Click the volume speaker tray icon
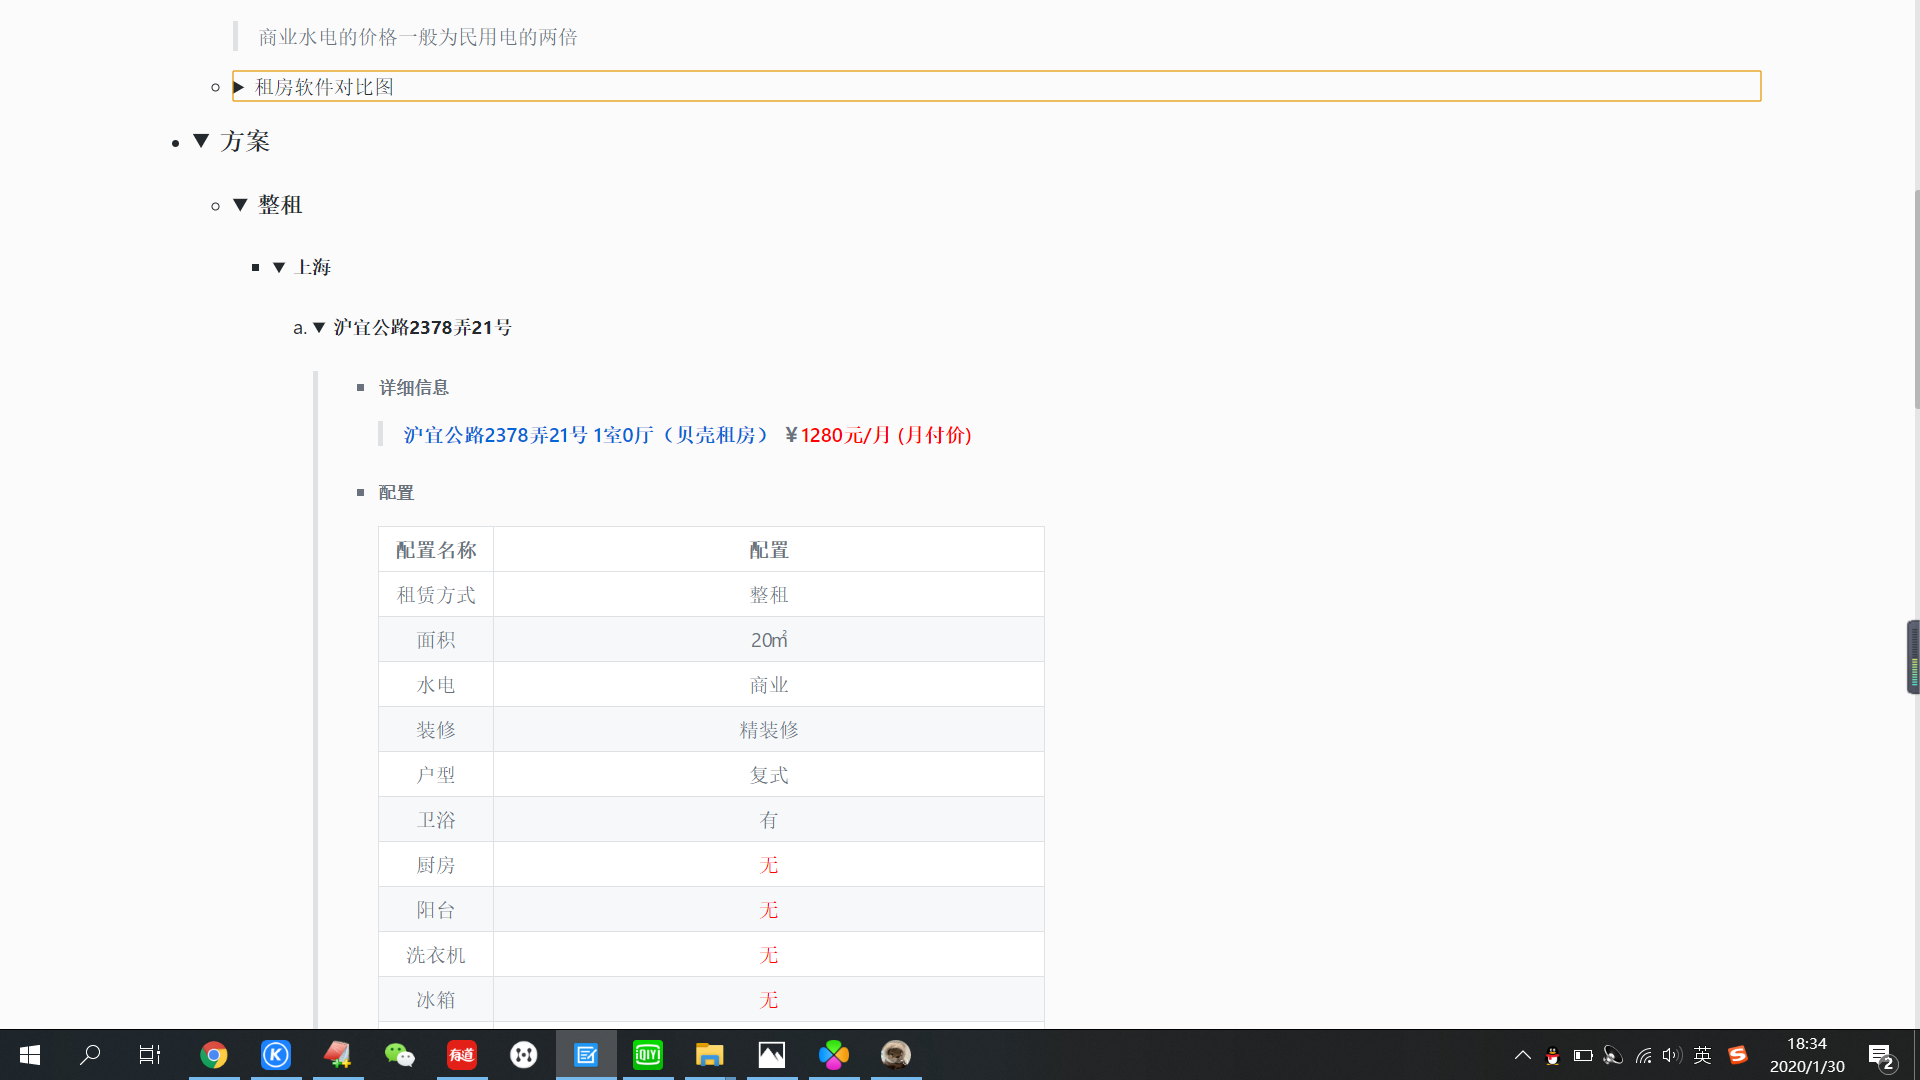The image size is (1920, 1080). 1671,1055
